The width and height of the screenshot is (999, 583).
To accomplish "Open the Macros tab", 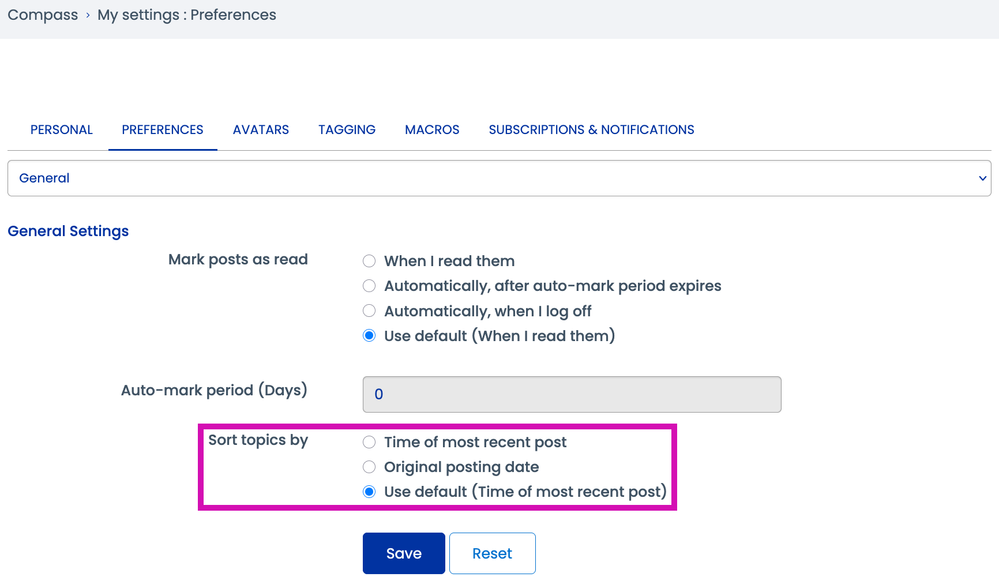I will click(432, 130).
